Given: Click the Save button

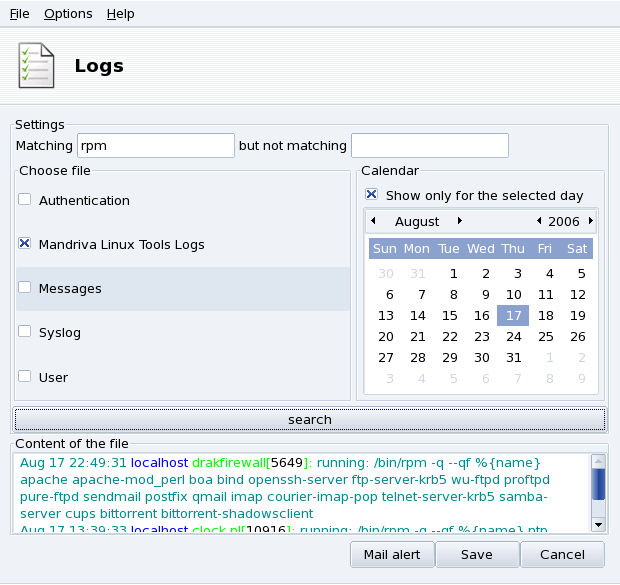Looking at the screenshot, I should pyautogui.click(x=477, y=555).
